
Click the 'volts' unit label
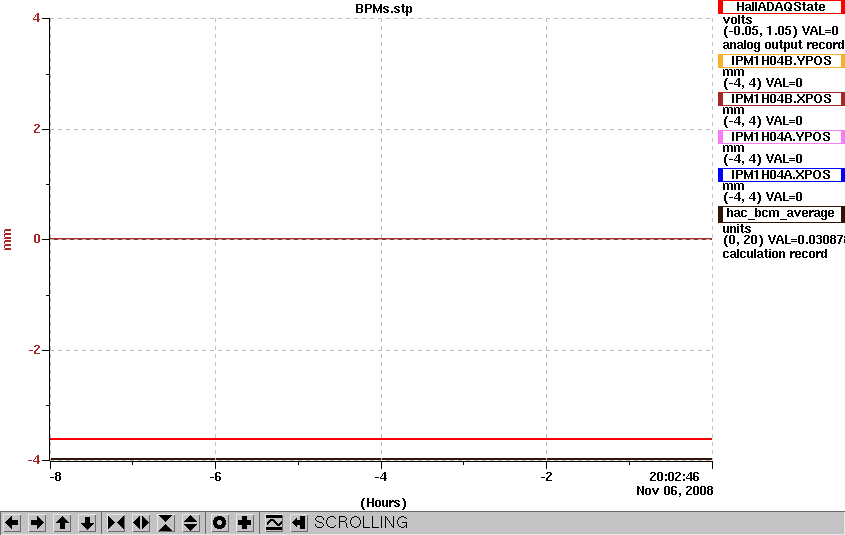click(737, 20)
